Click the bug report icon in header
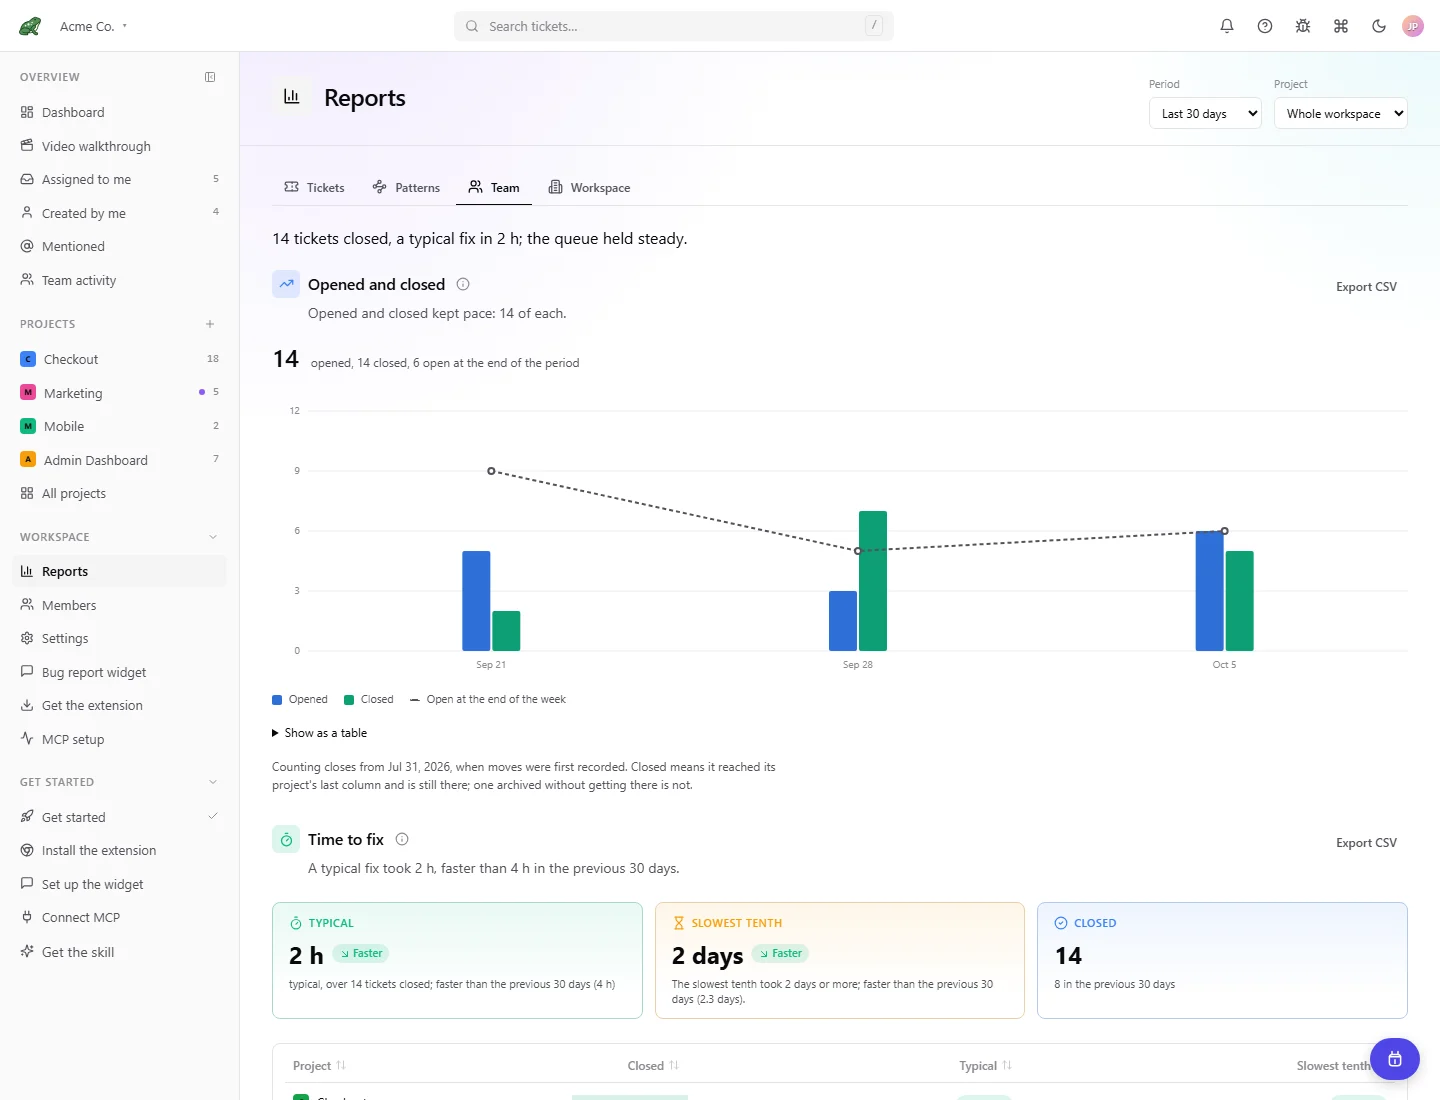This screenshot has width=1440, height=1100. pyautogui.click(x=1303, y=26)
